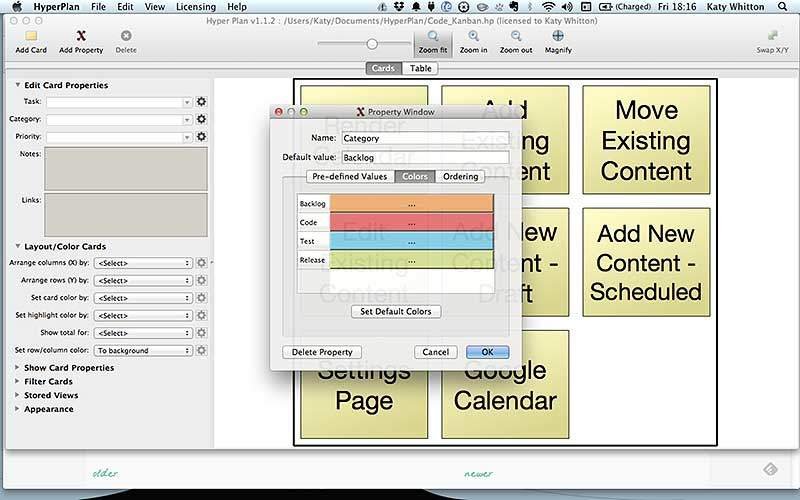The height and width of the screenshot is (500, 800).
Task: Switch to the Cards view tab
Action: pos(383,68)
